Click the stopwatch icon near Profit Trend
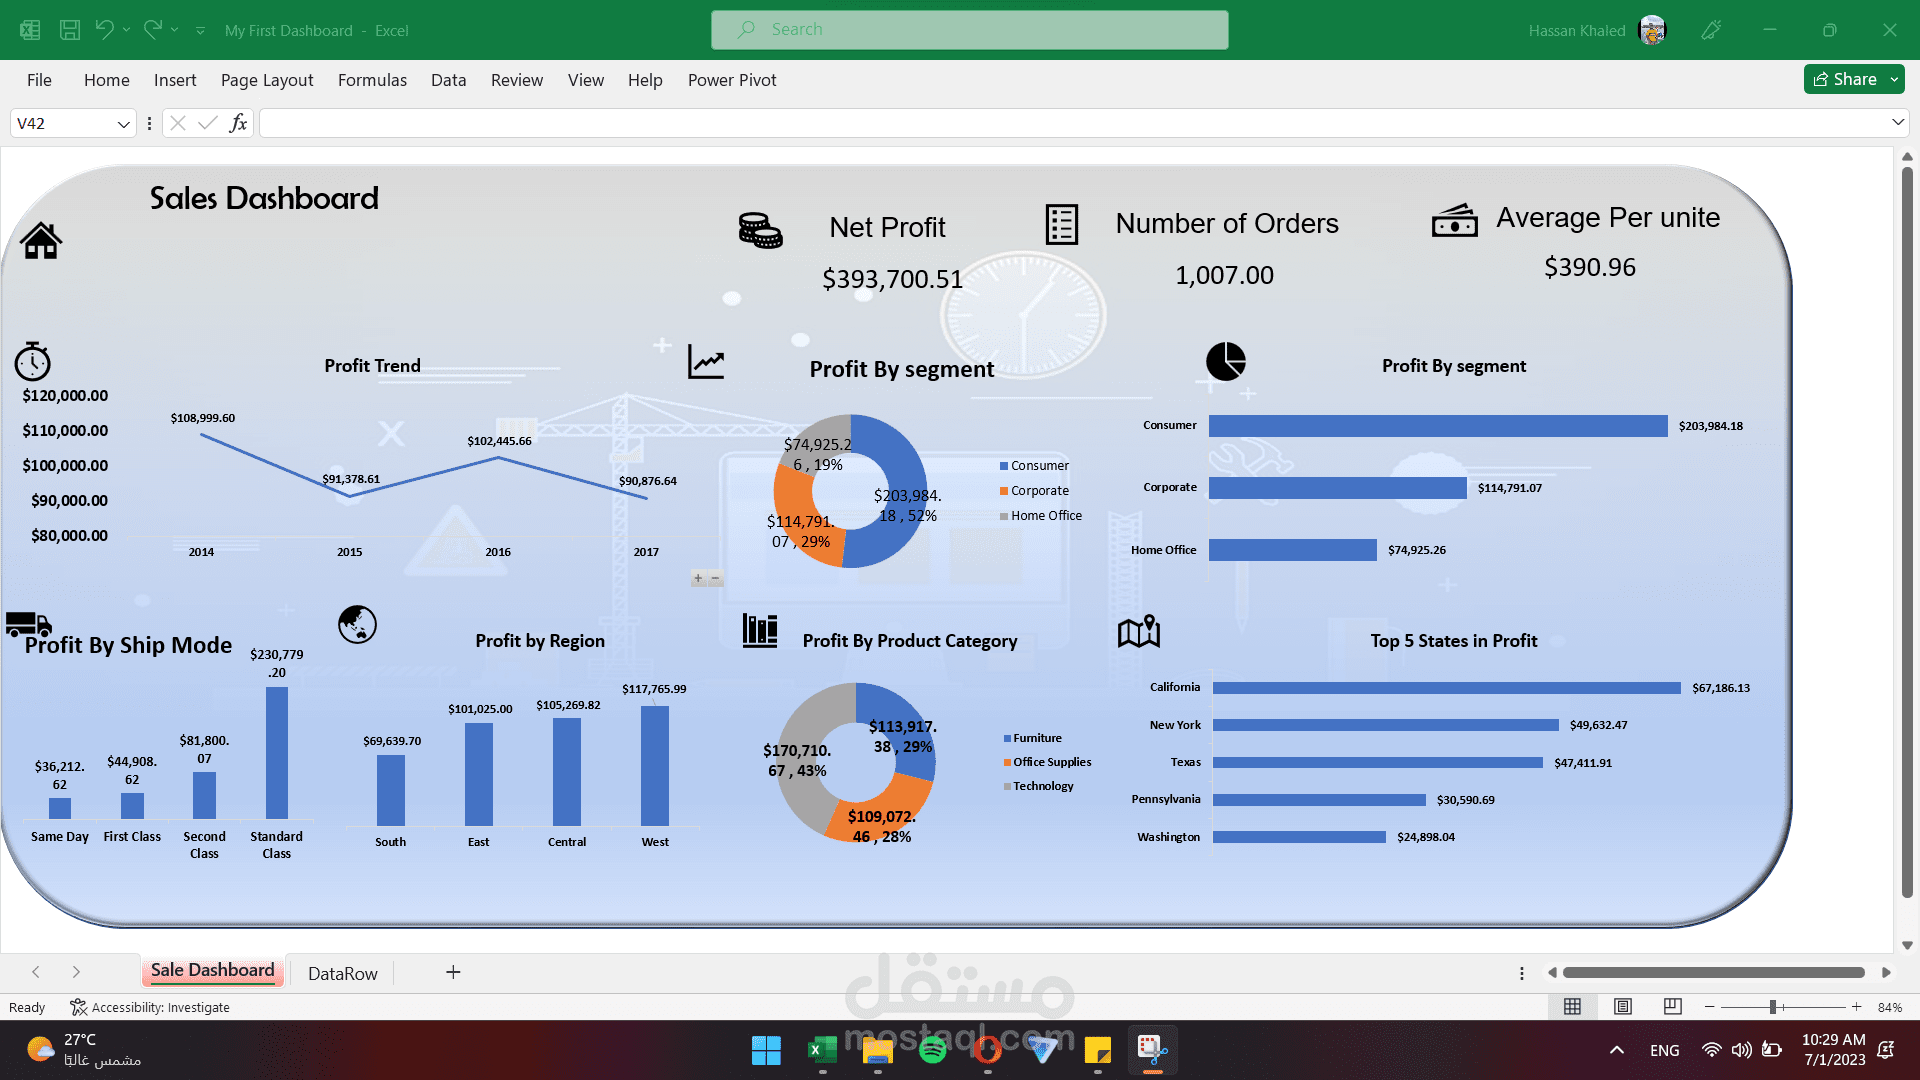The height and width of the screenshot is (1080, 1920). [x=33, y=361]
